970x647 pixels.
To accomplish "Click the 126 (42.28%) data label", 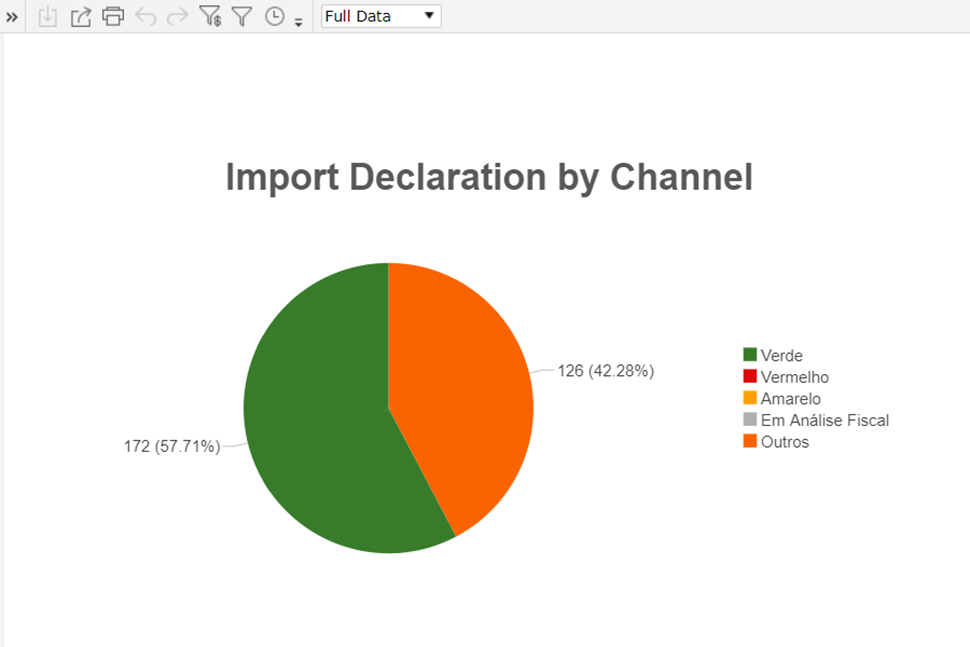I will [x=606, y=371].
